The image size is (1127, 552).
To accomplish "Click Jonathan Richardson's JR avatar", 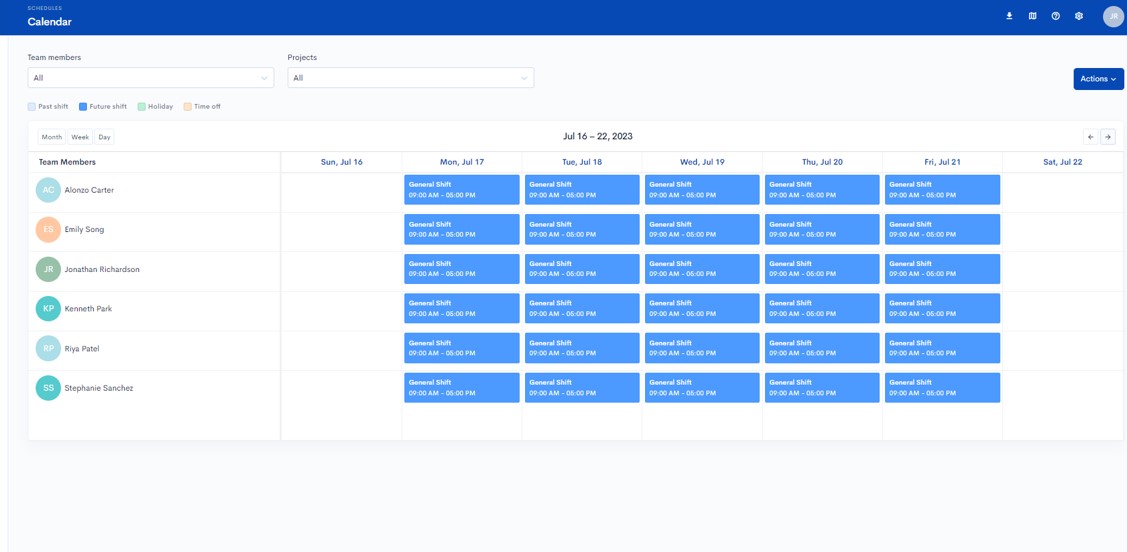I will 48,270.
